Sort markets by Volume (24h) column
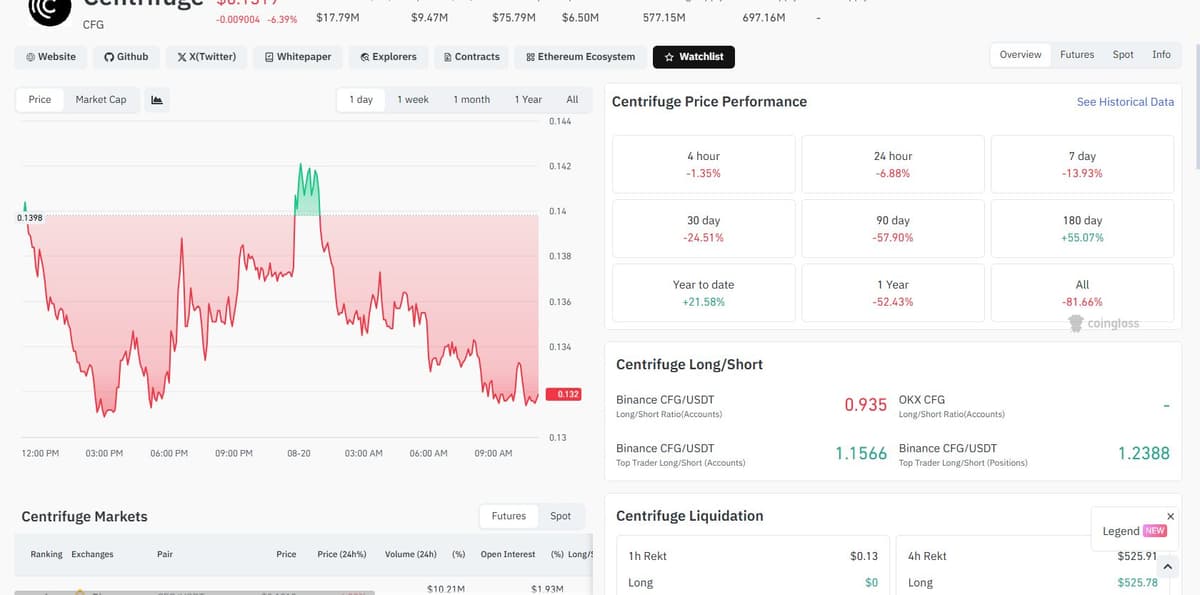This screenshot has width=1200, height=595. pos(411,554)
